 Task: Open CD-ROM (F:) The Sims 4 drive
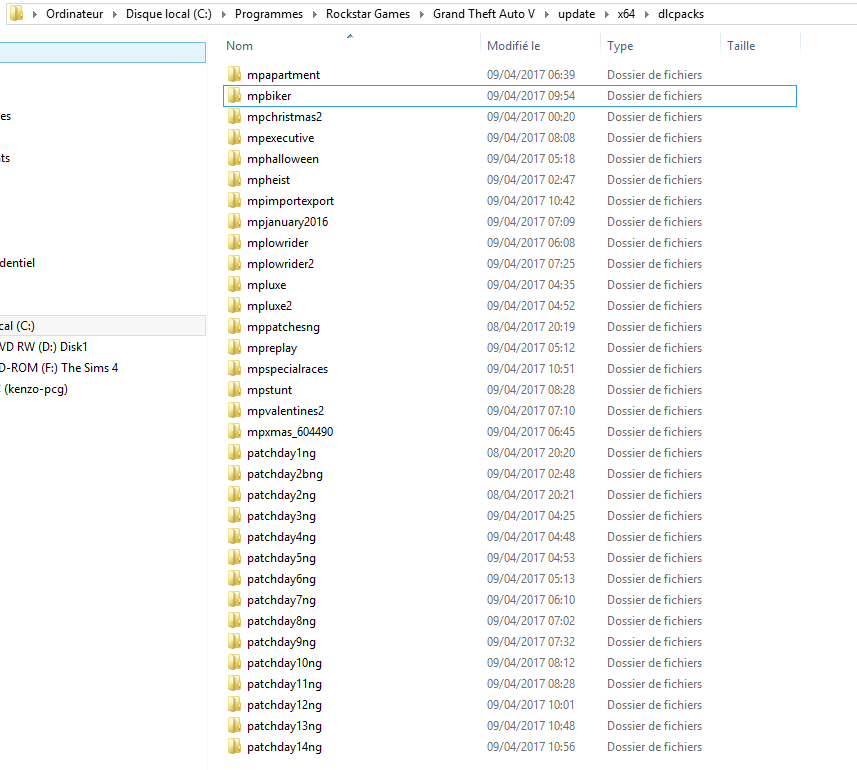point(59,368)
